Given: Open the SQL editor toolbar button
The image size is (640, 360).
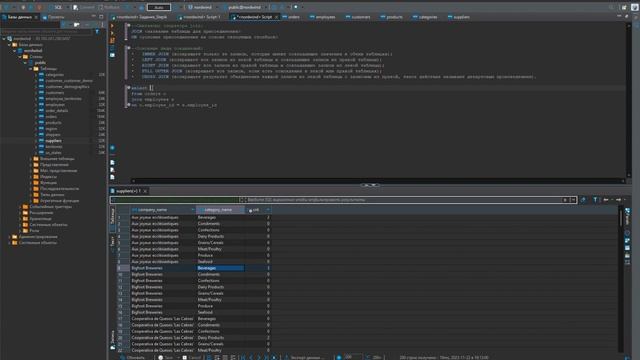Looking at the screenshot, I should click(56, 7).
